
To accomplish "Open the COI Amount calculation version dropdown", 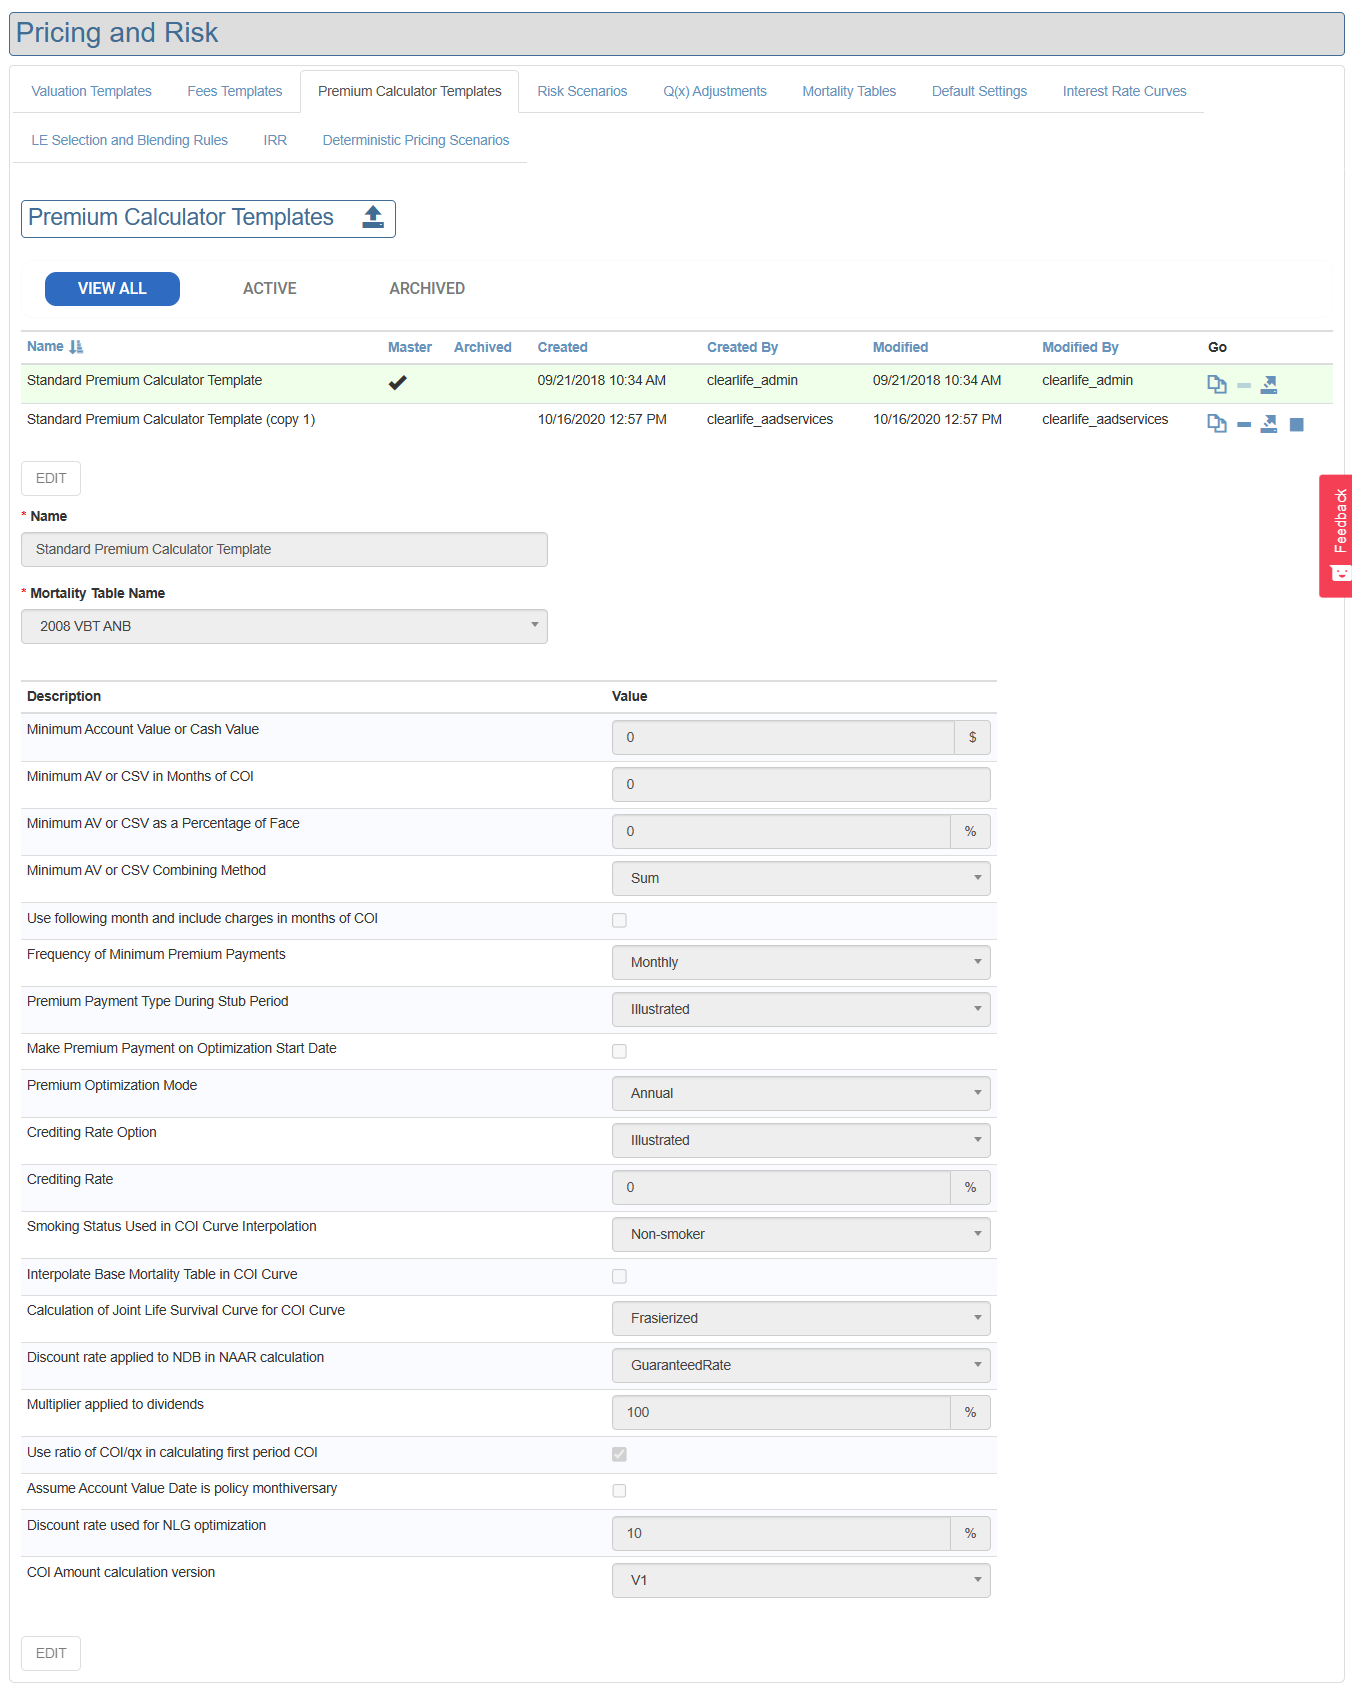I will coord(800,1580).
